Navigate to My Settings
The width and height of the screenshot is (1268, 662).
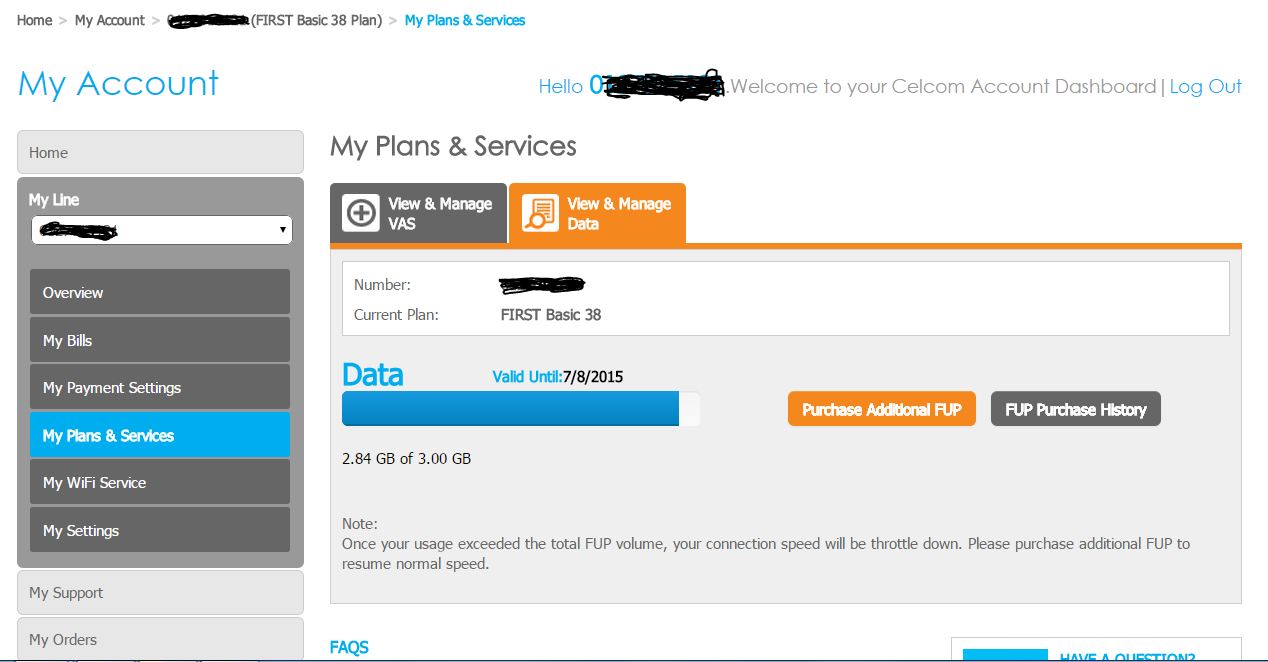click(x=160, y=530)
